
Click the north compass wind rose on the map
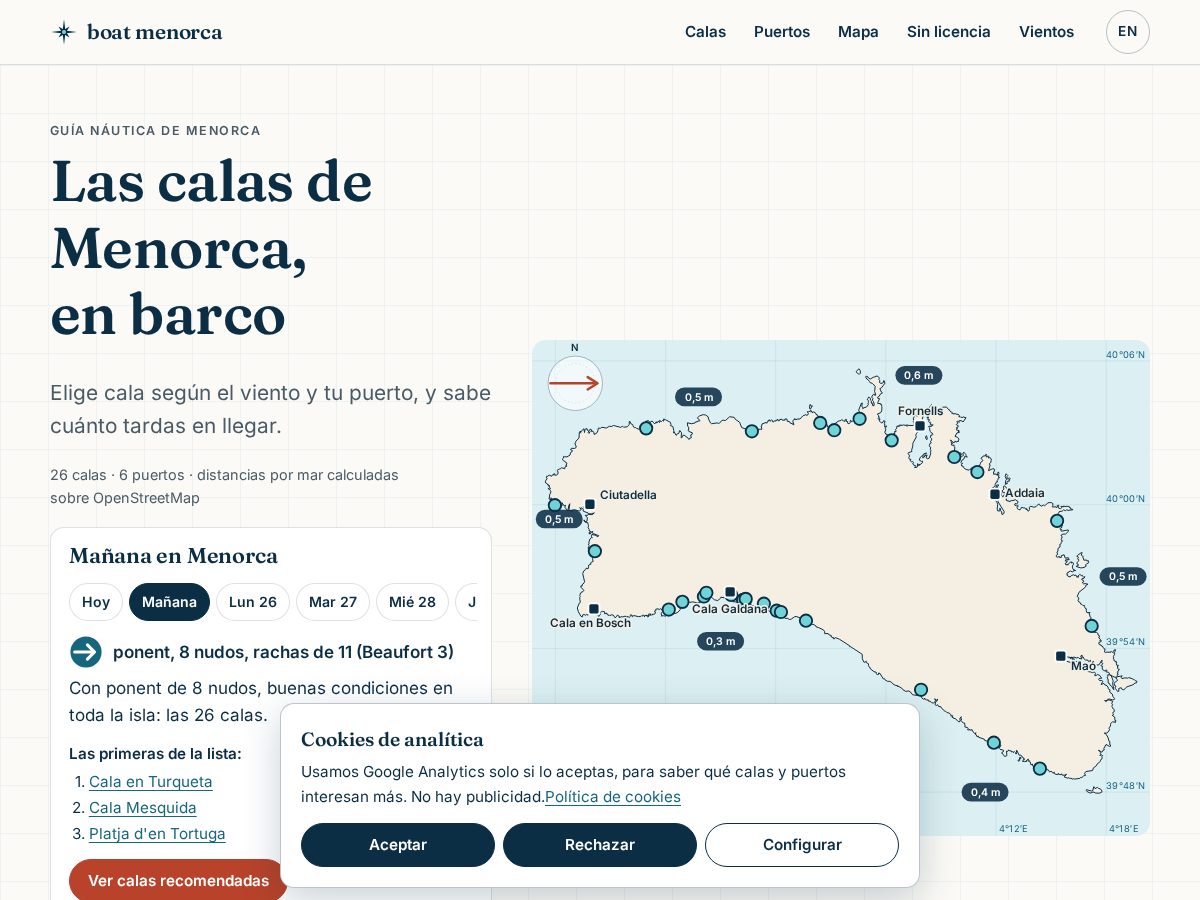tap(575, 383)
